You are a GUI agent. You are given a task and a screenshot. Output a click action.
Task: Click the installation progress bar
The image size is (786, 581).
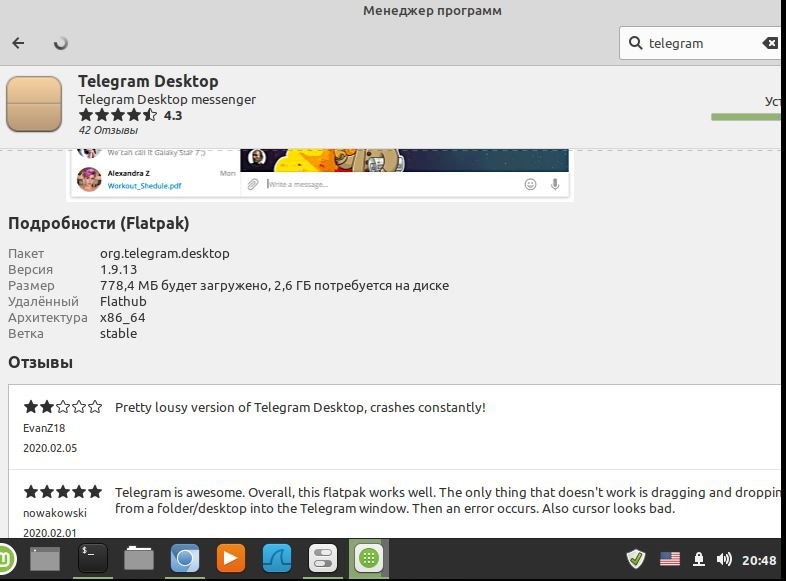(x=746, y=117)
